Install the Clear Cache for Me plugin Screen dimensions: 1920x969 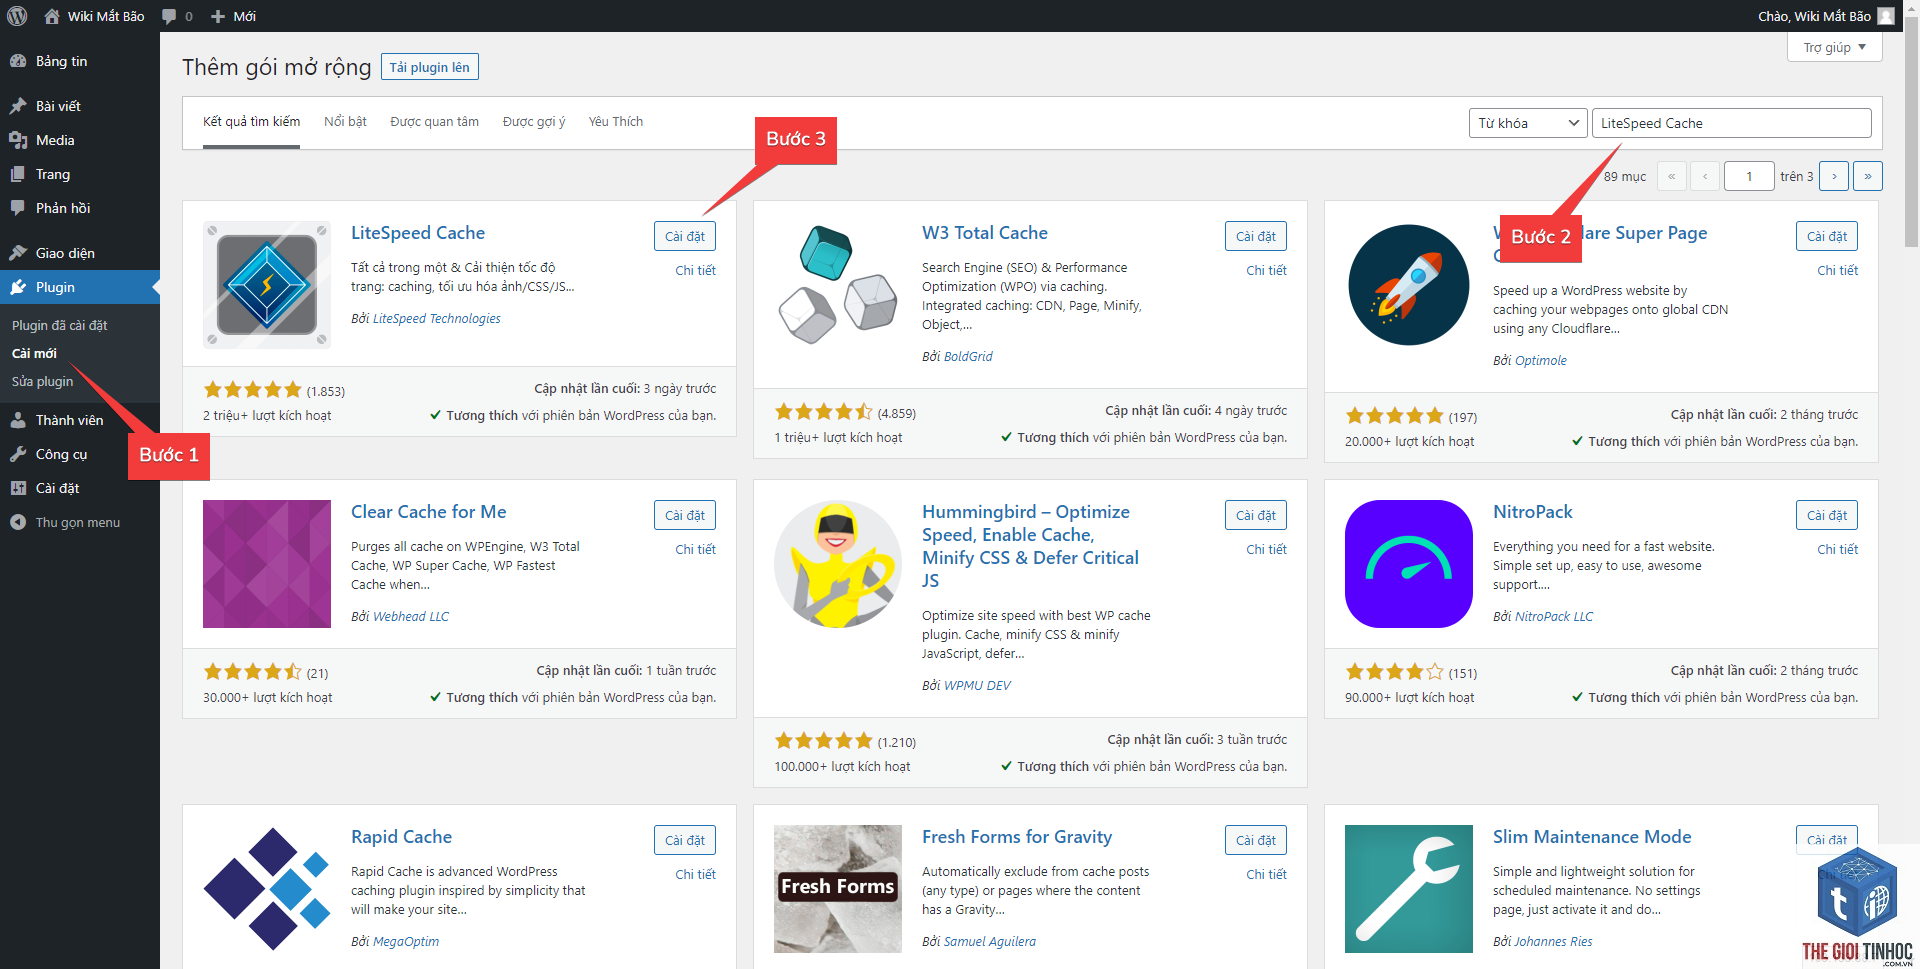point(685,515)
